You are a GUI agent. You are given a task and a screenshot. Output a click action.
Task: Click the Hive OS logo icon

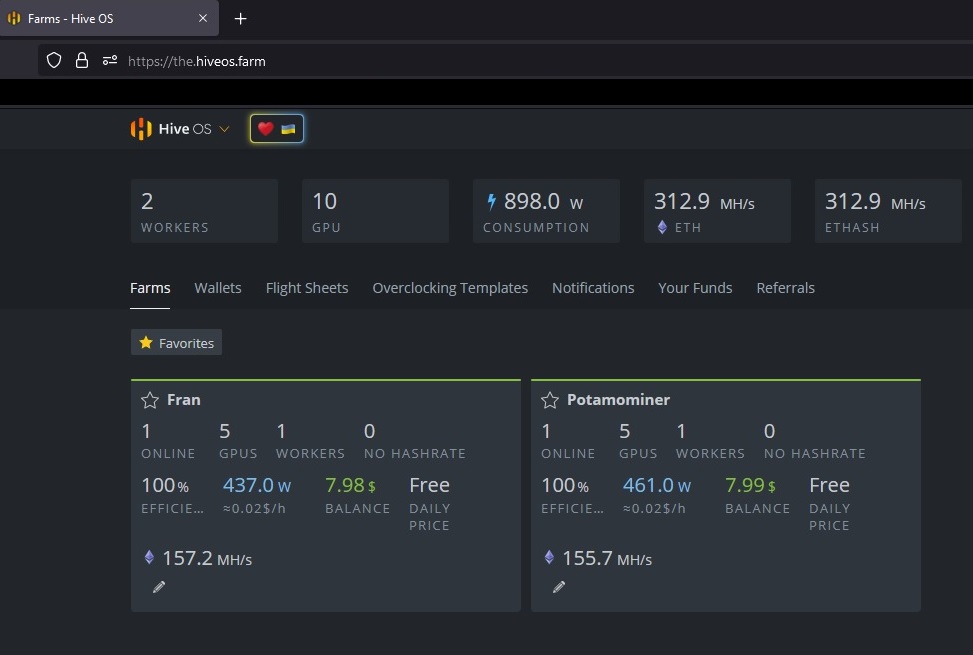[140, 128]
